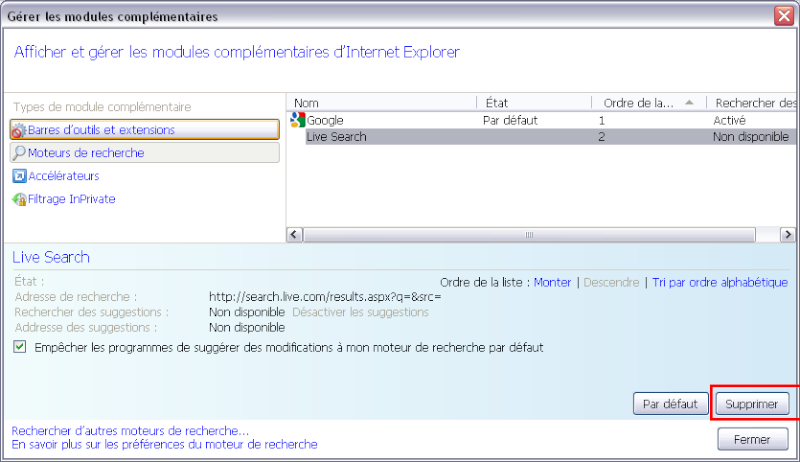Click the Par défaut state cell for Google
This screenshot has height=462, width=800.
pos(510,120)
